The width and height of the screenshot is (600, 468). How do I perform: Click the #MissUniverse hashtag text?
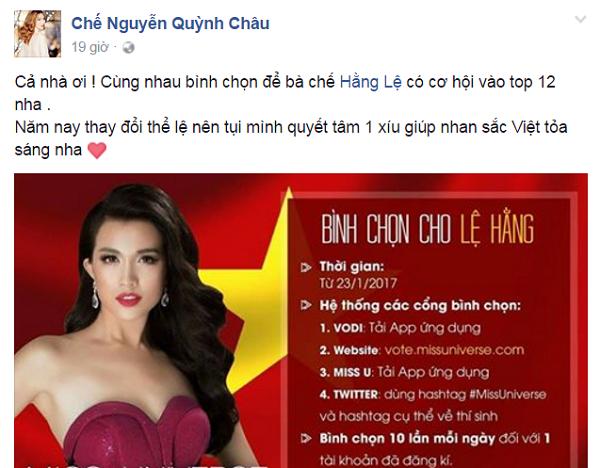coord(507,395)
